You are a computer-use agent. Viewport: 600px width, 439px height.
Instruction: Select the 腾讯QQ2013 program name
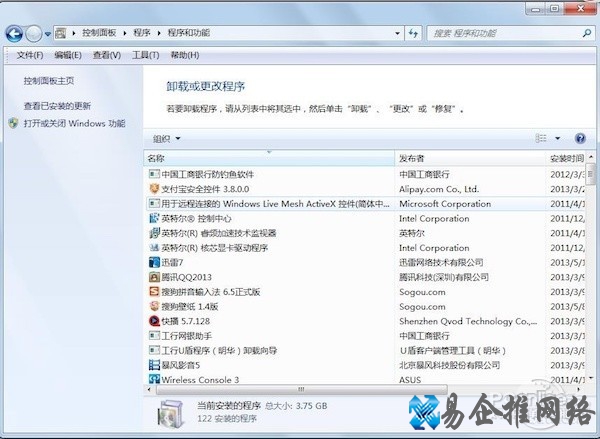click(186, 277)
